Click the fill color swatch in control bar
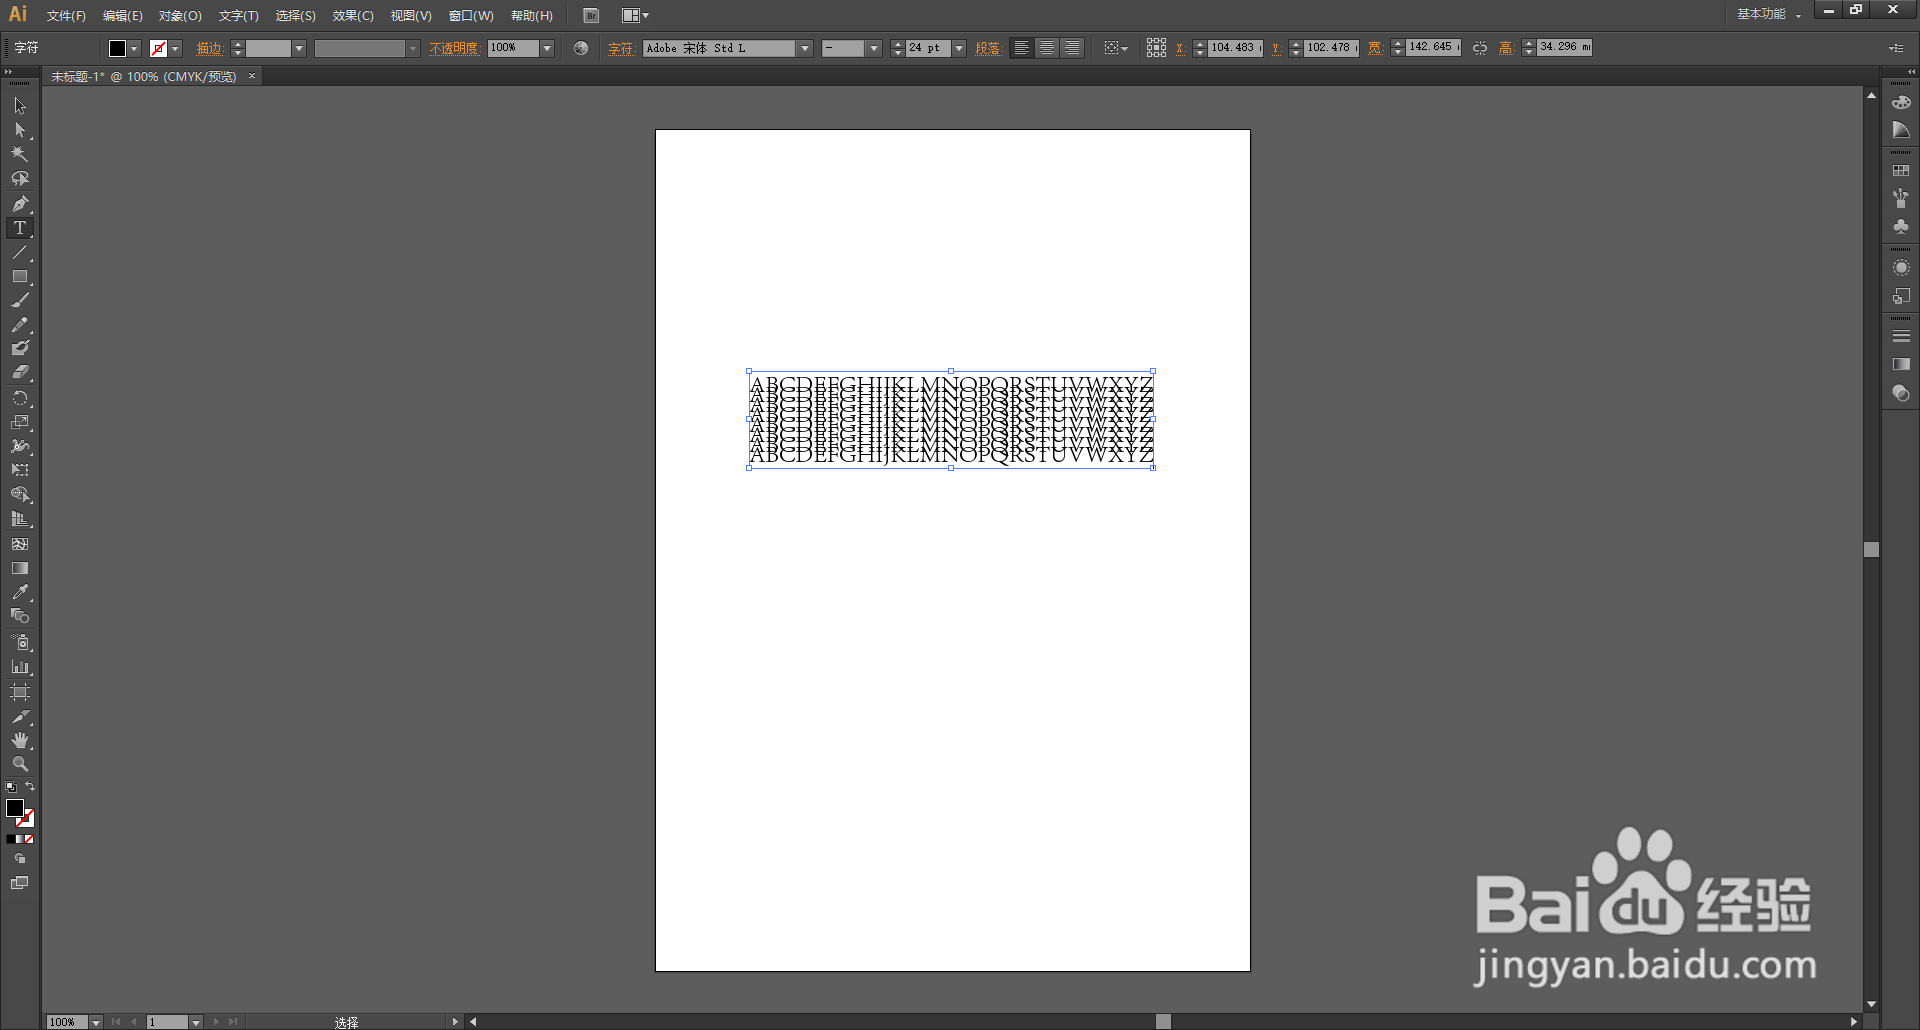Image resolution: width=1920 pixels, height=1030 pixels. 117,48
